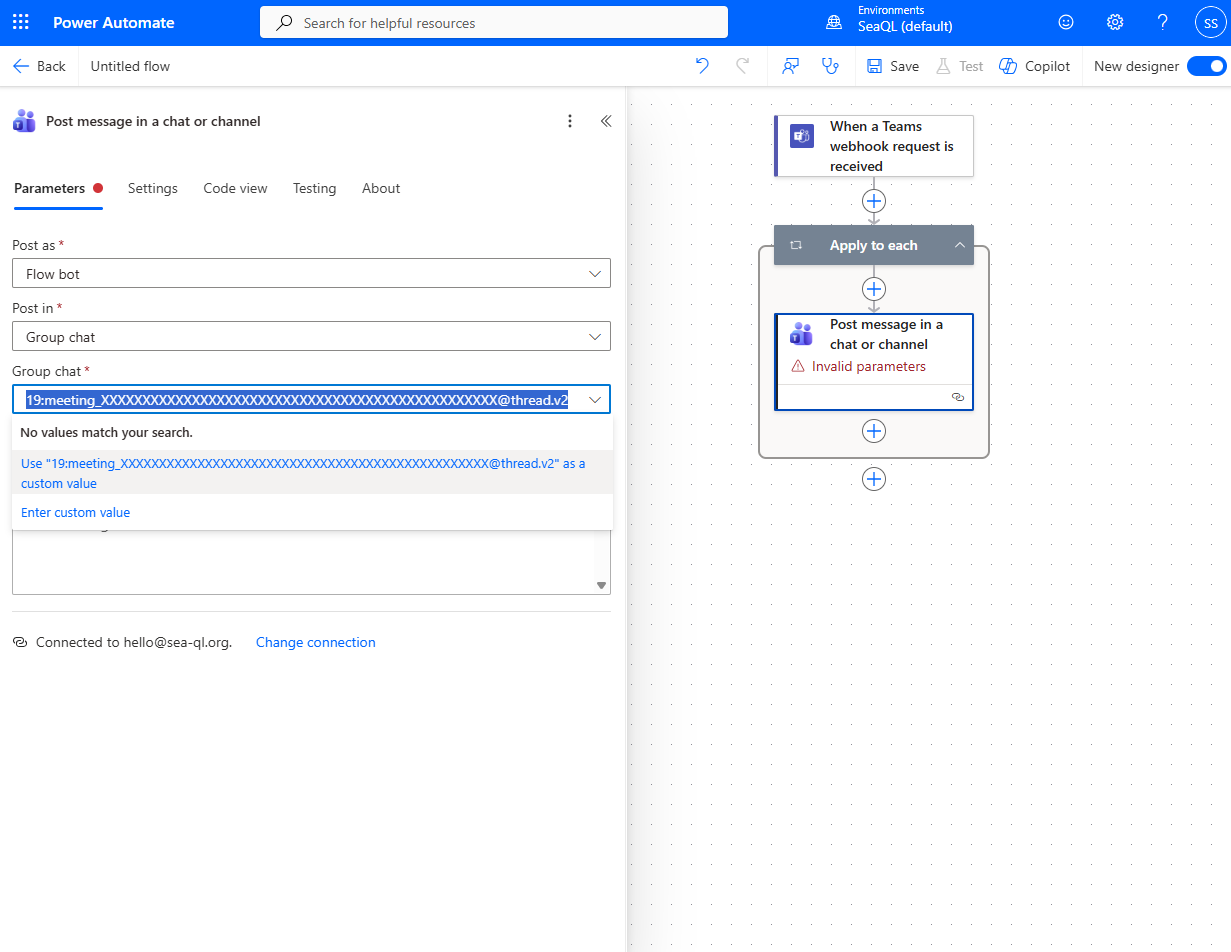
Task: Open the settings gear icon
Action: click(x=1115, y=22)
